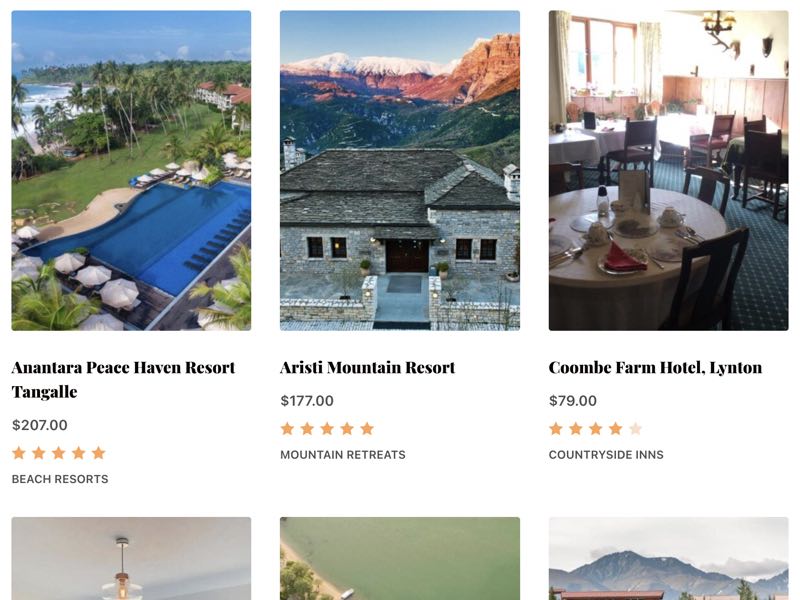Open the Anantara Peace Haven Resort pool image
The image size is (800, 600).
point(131,170)
